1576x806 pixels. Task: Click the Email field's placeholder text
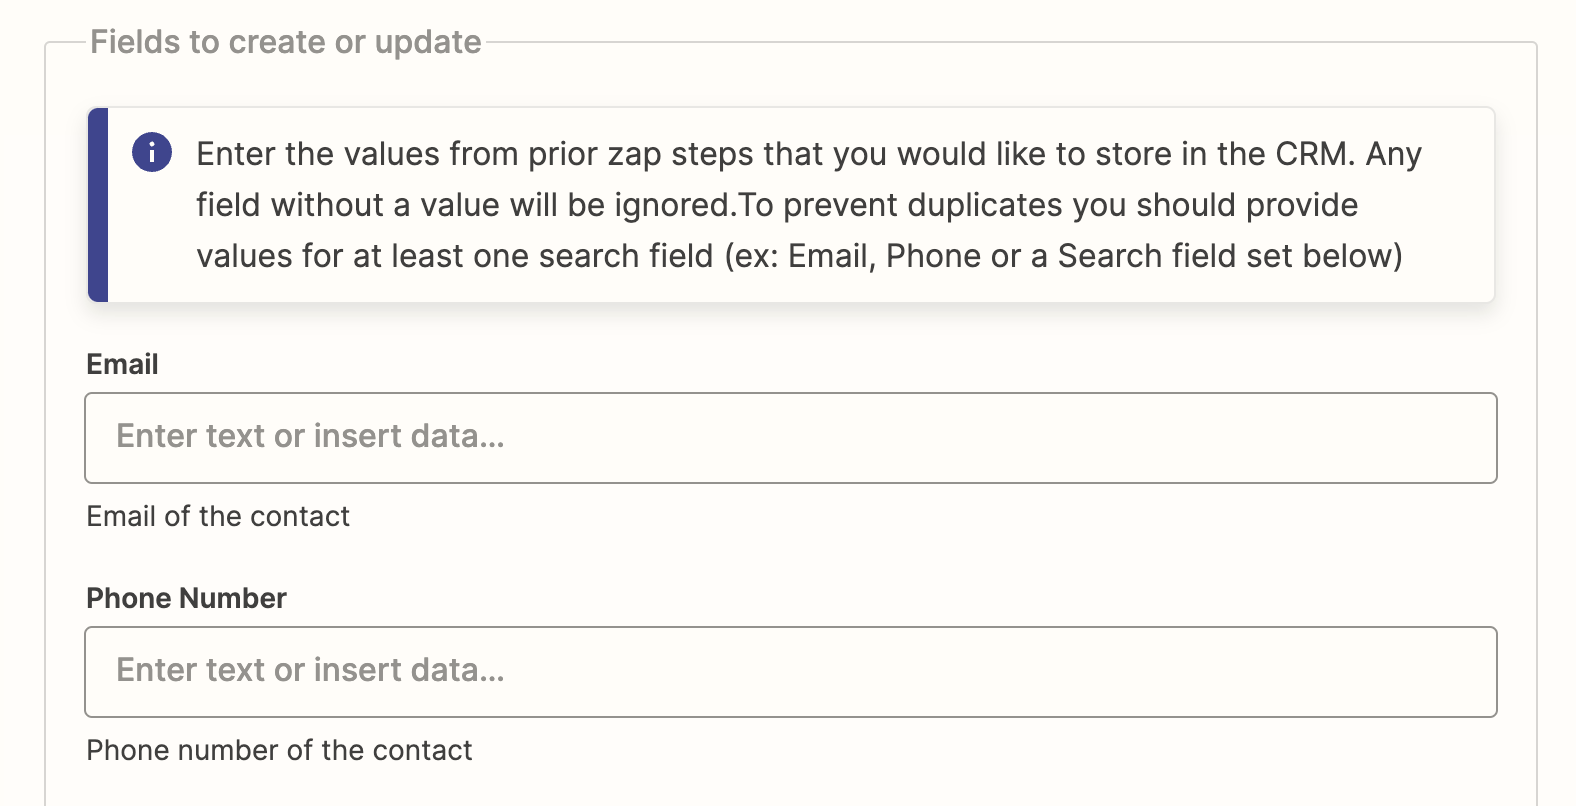[x=310, y=436]
